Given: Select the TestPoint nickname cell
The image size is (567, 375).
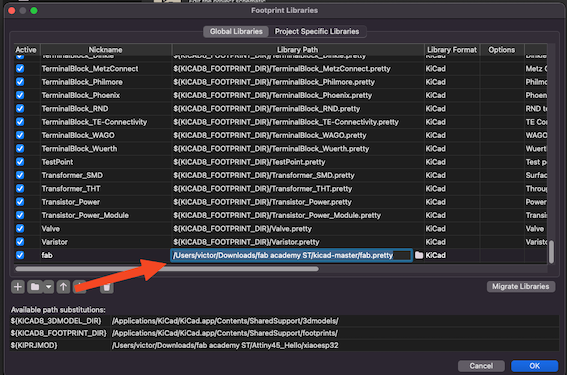Looking at the screenshot, I should (x=106, y=162).
